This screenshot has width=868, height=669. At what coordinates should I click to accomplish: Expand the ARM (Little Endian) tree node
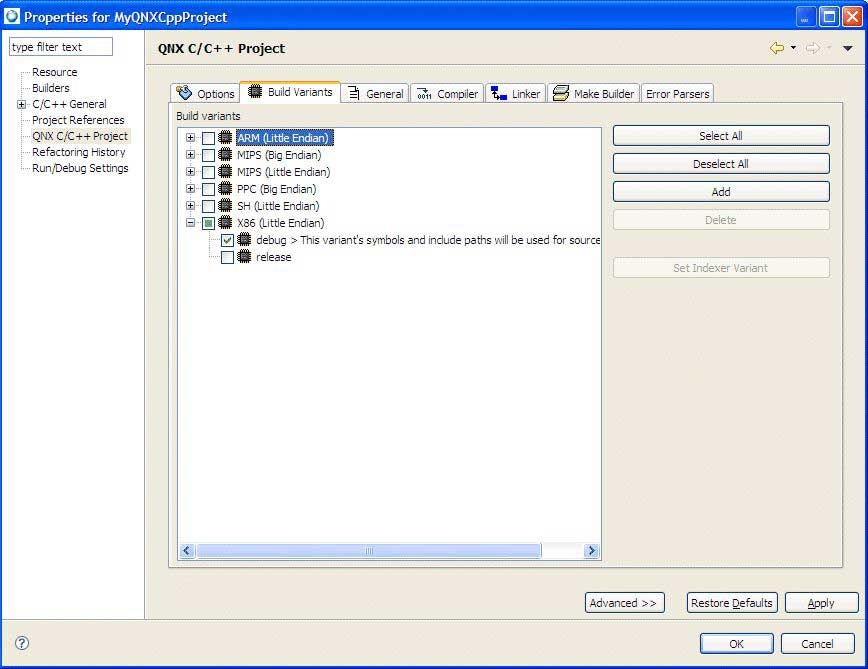[x=189, y=138]
